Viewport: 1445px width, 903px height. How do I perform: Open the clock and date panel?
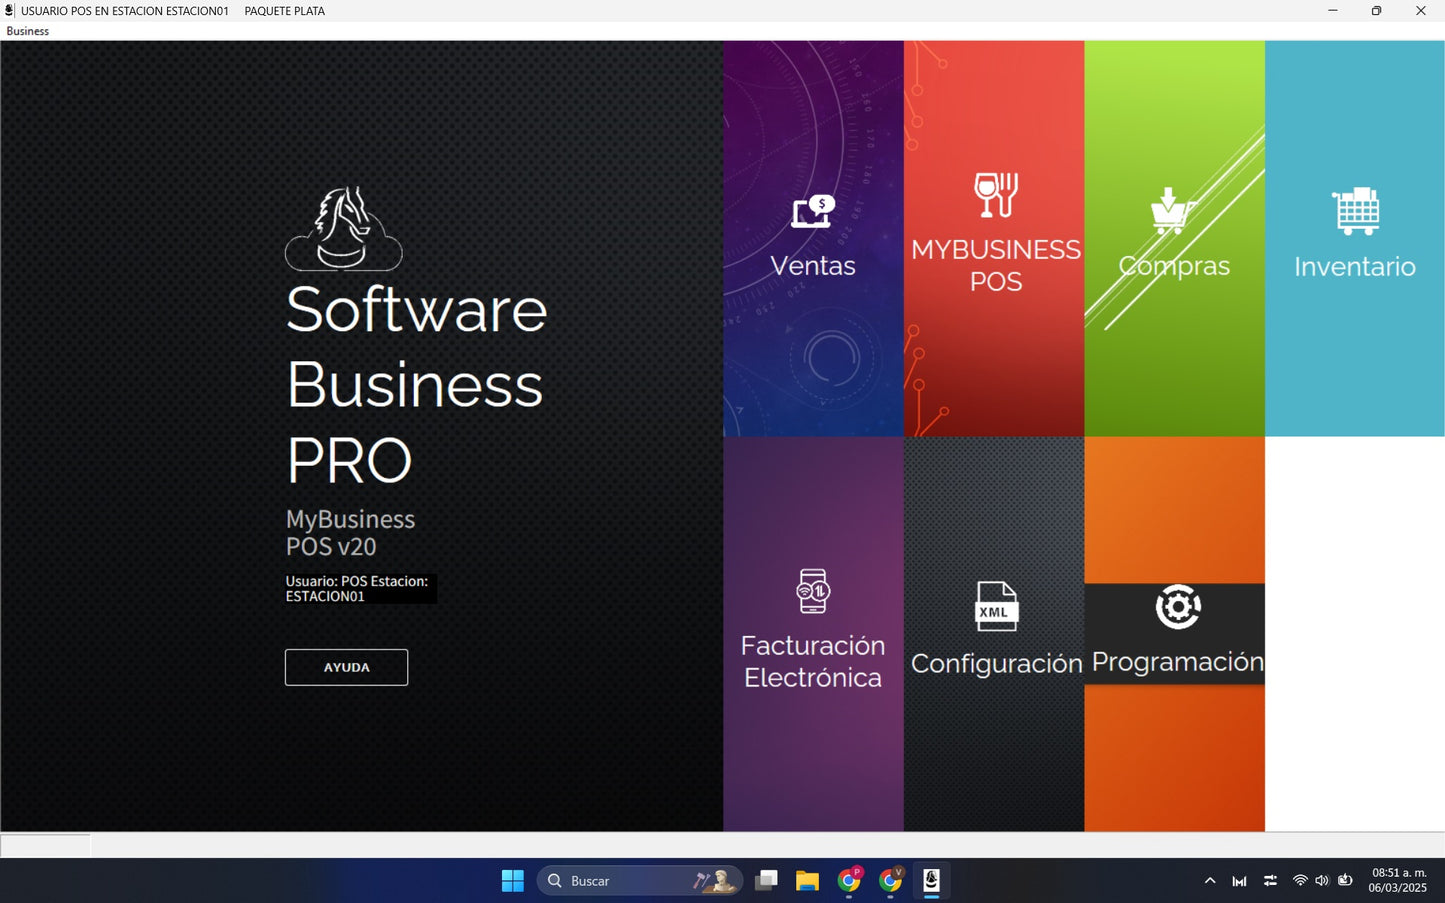pyautogui.click(x=1398, y=881)
